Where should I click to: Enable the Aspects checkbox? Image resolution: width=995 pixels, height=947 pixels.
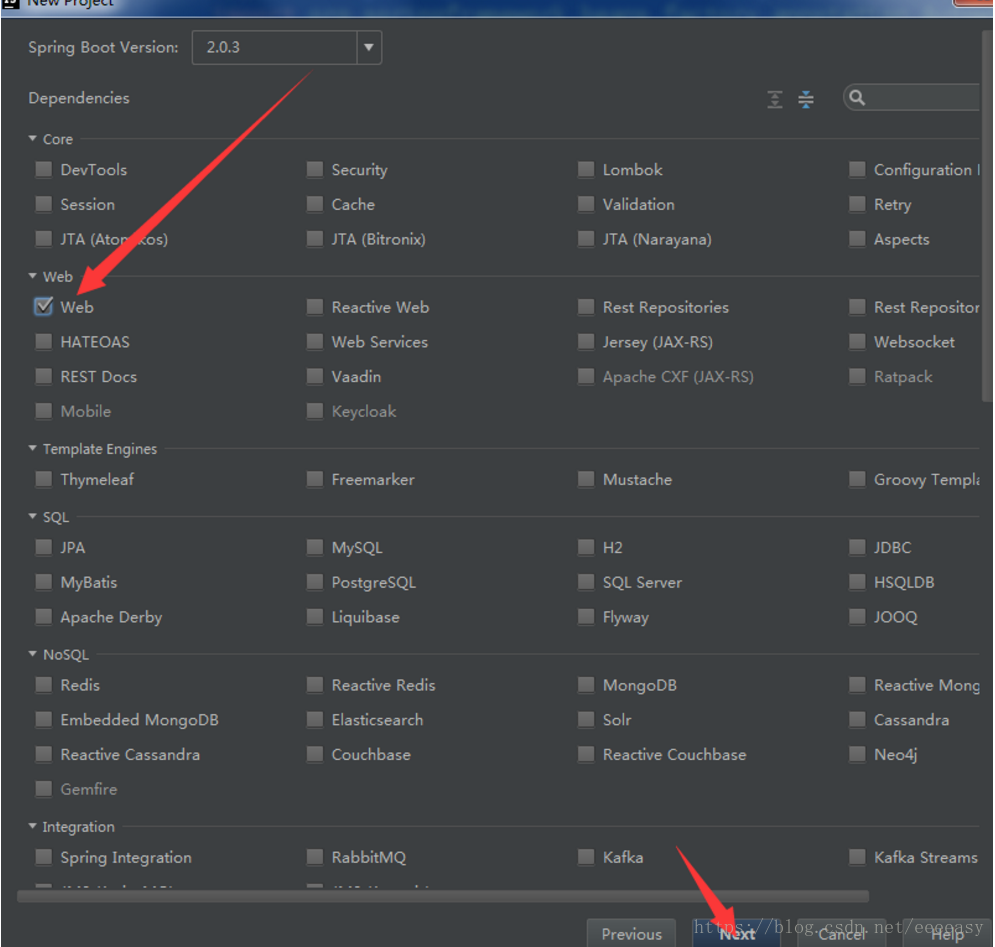point(857,239)
